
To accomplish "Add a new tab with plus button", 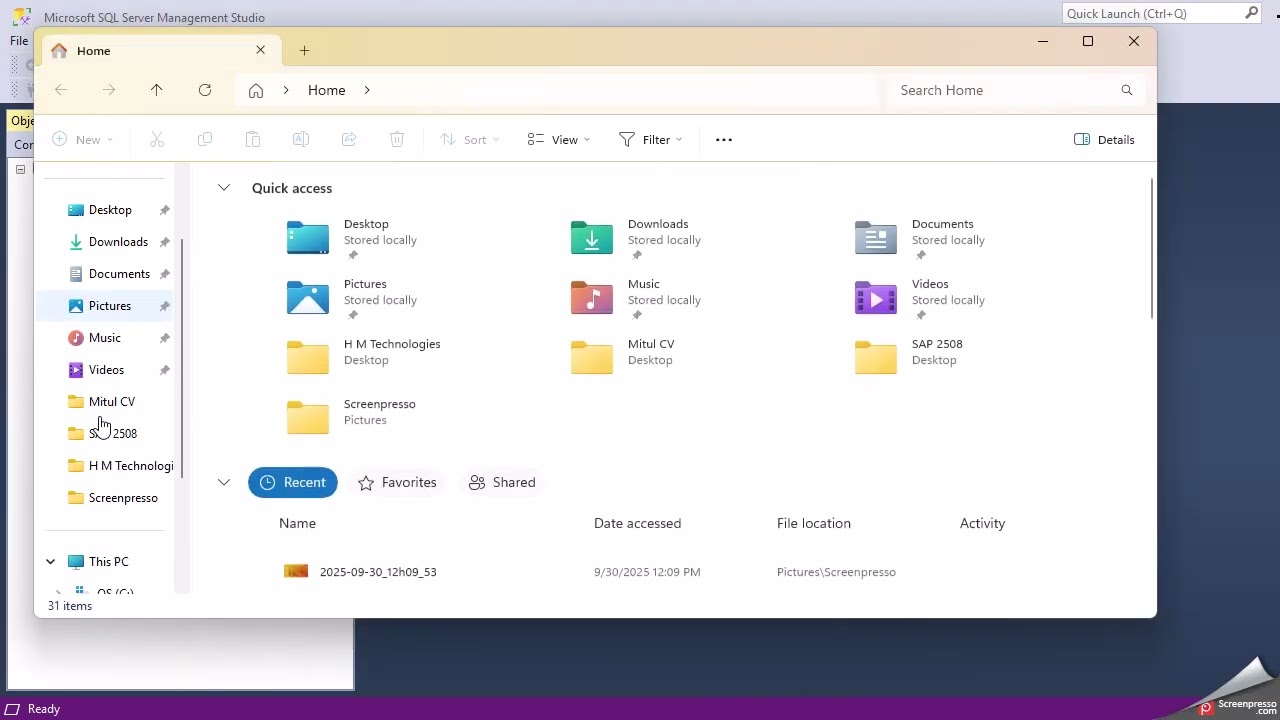I will tap(304, 50).
